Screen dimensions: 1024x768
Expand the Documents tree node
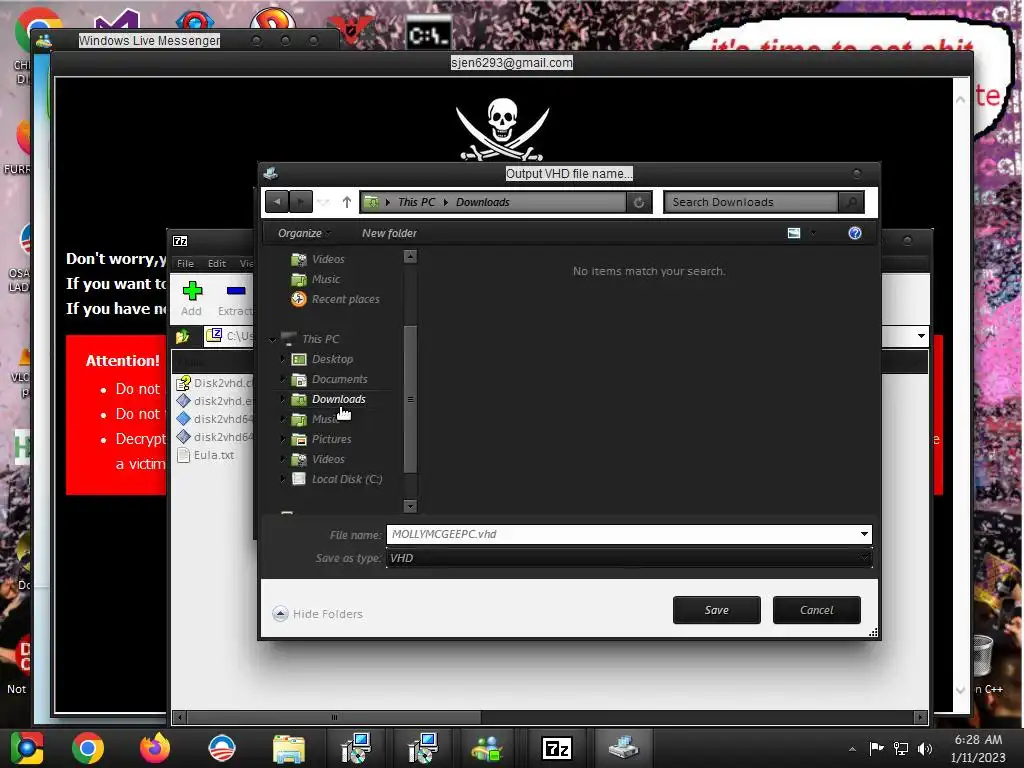(282, 379)
